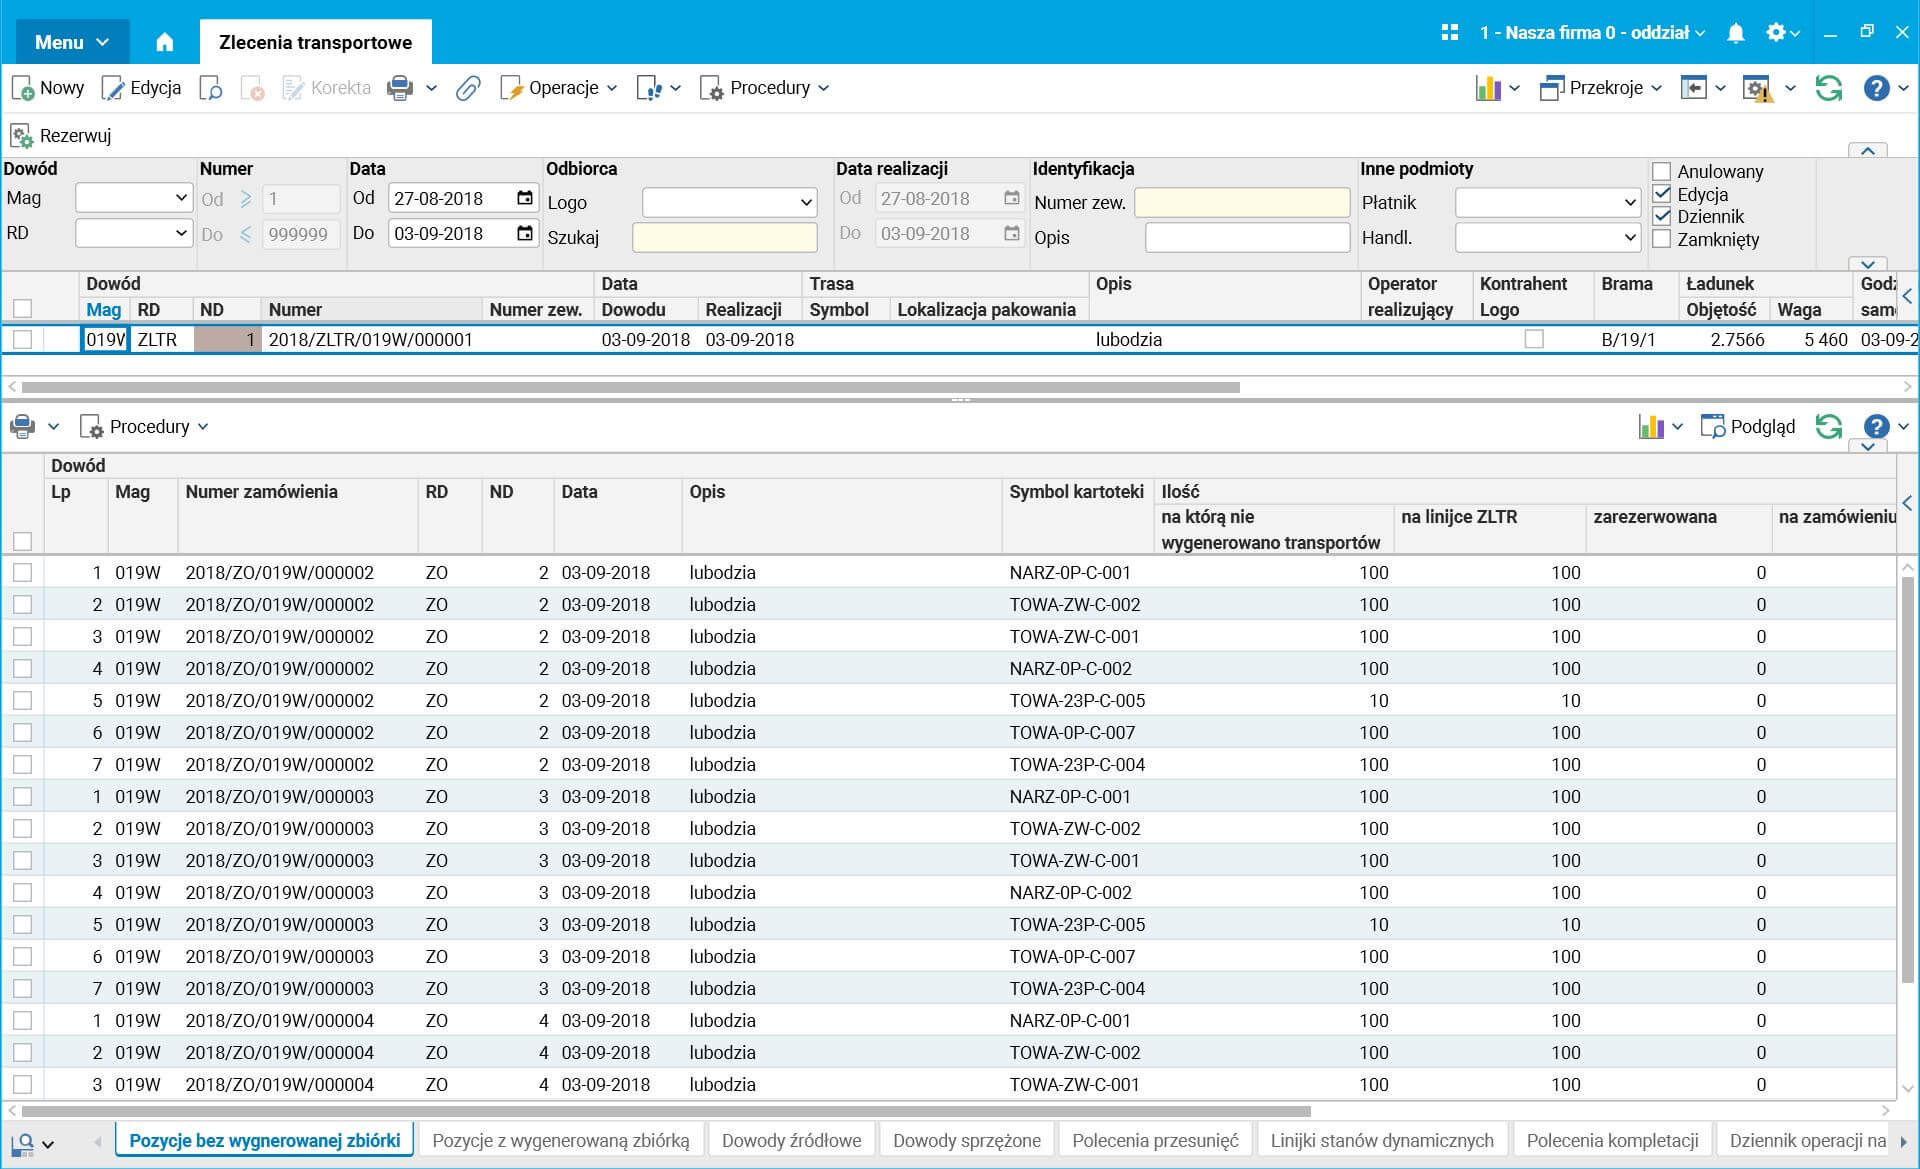Open the Data Od calendar picker

coord(525,198)
